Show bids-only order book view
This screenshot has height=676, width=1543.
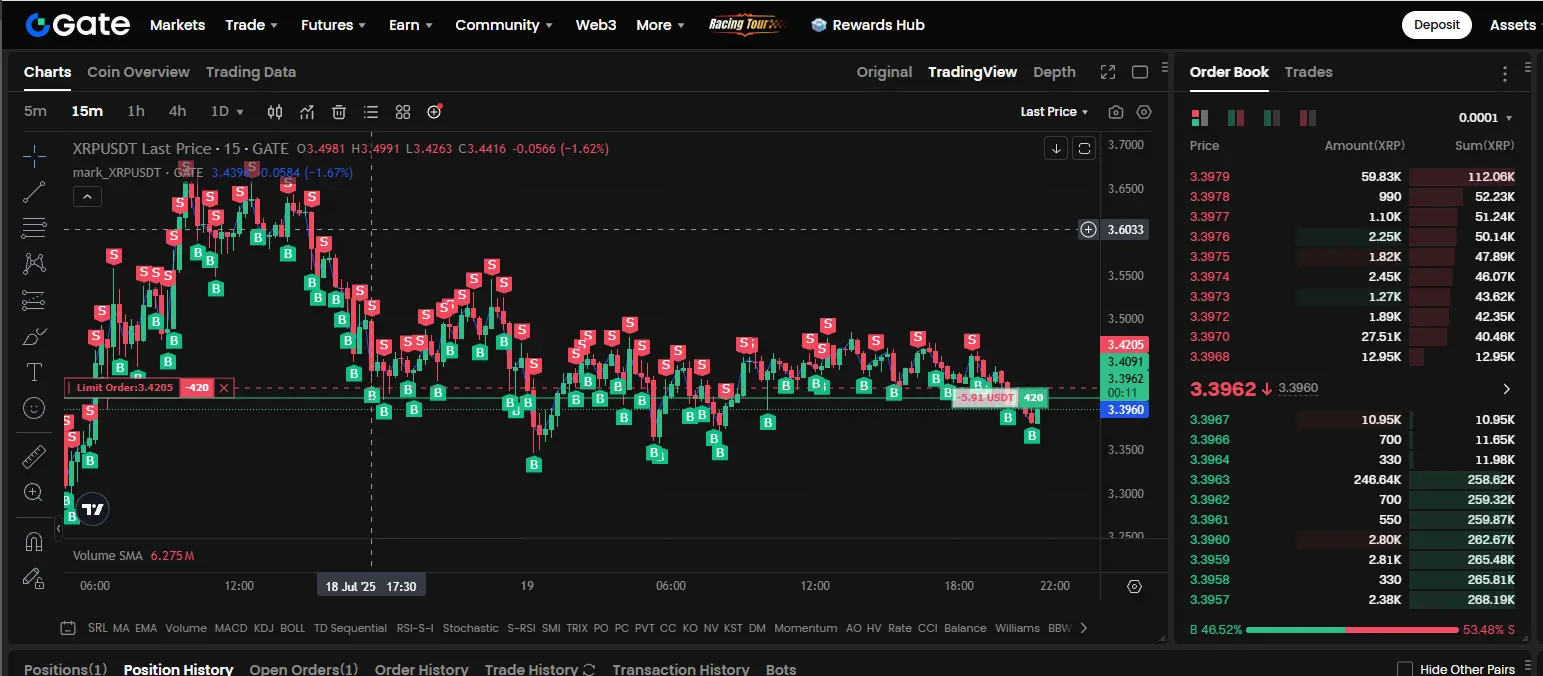coord(1272,118)
